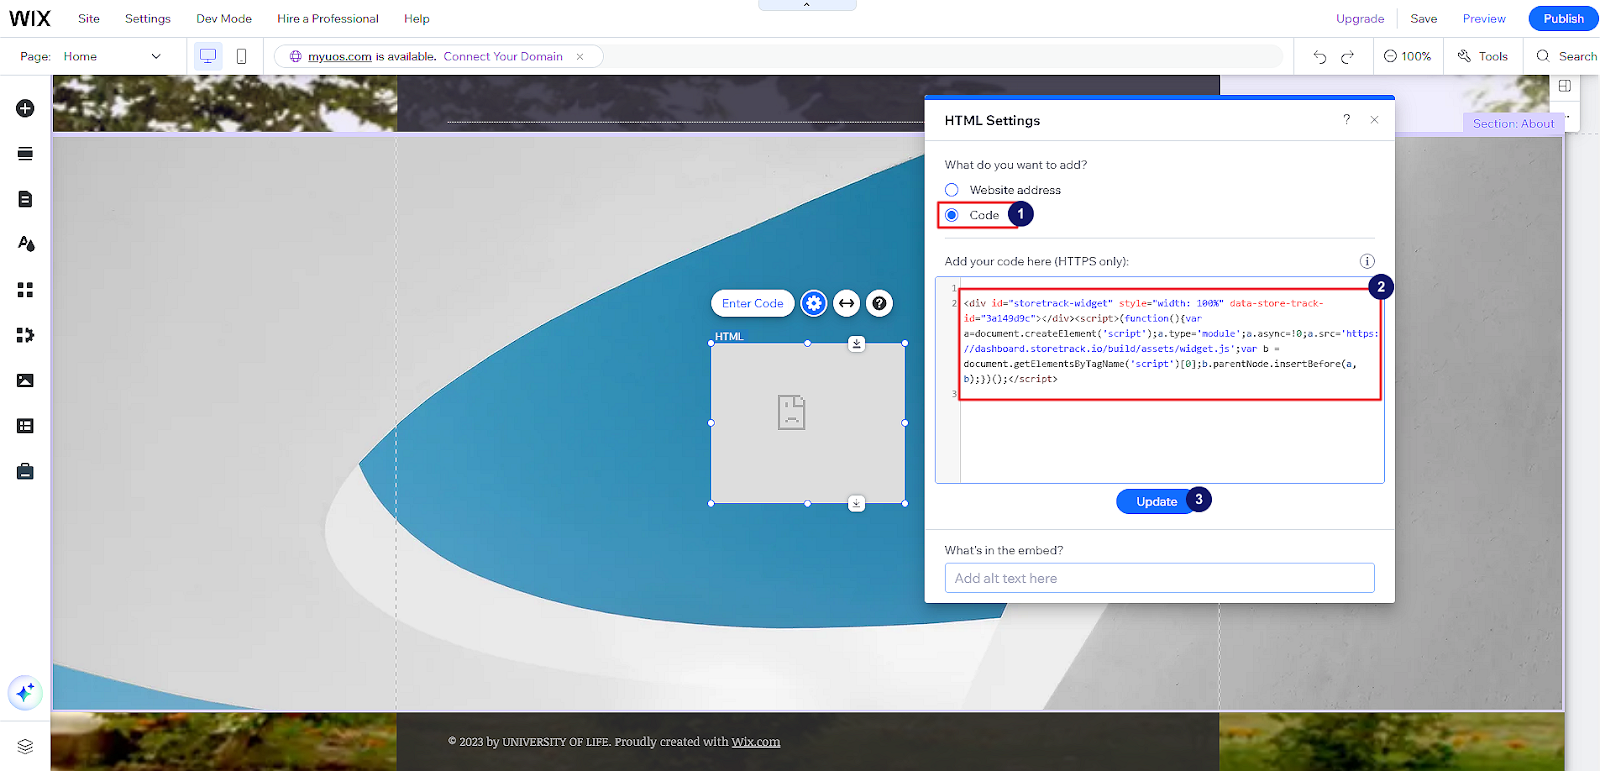Open the 100% zoom control
This screenshot has height=771, width=1600.
point(1407,57)
